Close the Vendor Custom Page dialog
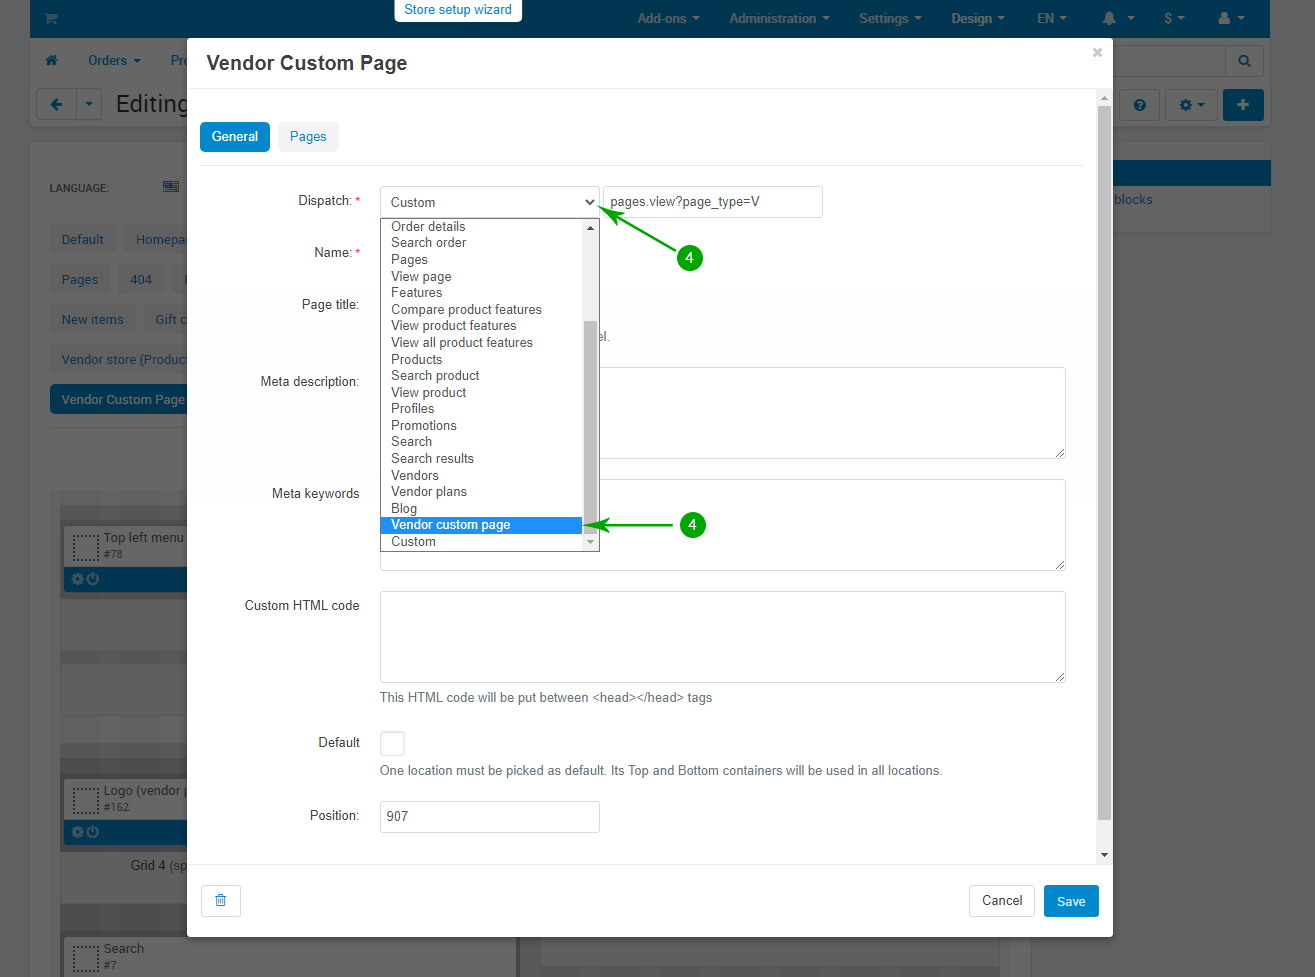Screen dimensions: 1315x977 [x=1097, y=53]
